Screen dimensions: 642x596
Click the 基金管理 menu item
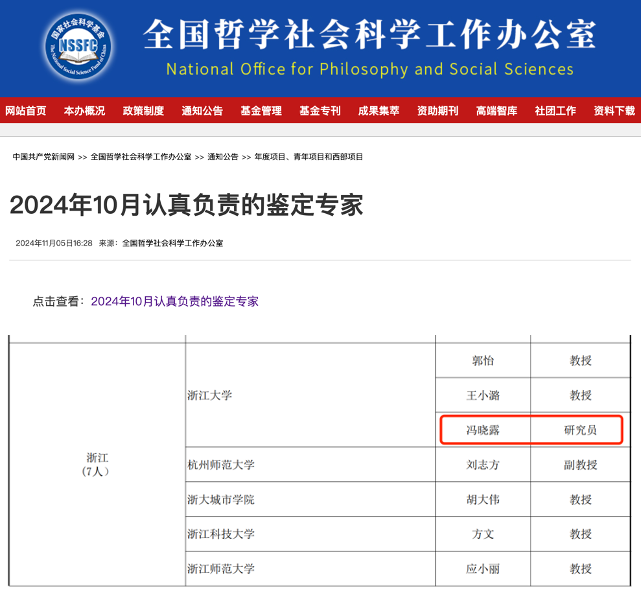pyautogui.click(x=261, y=111)
